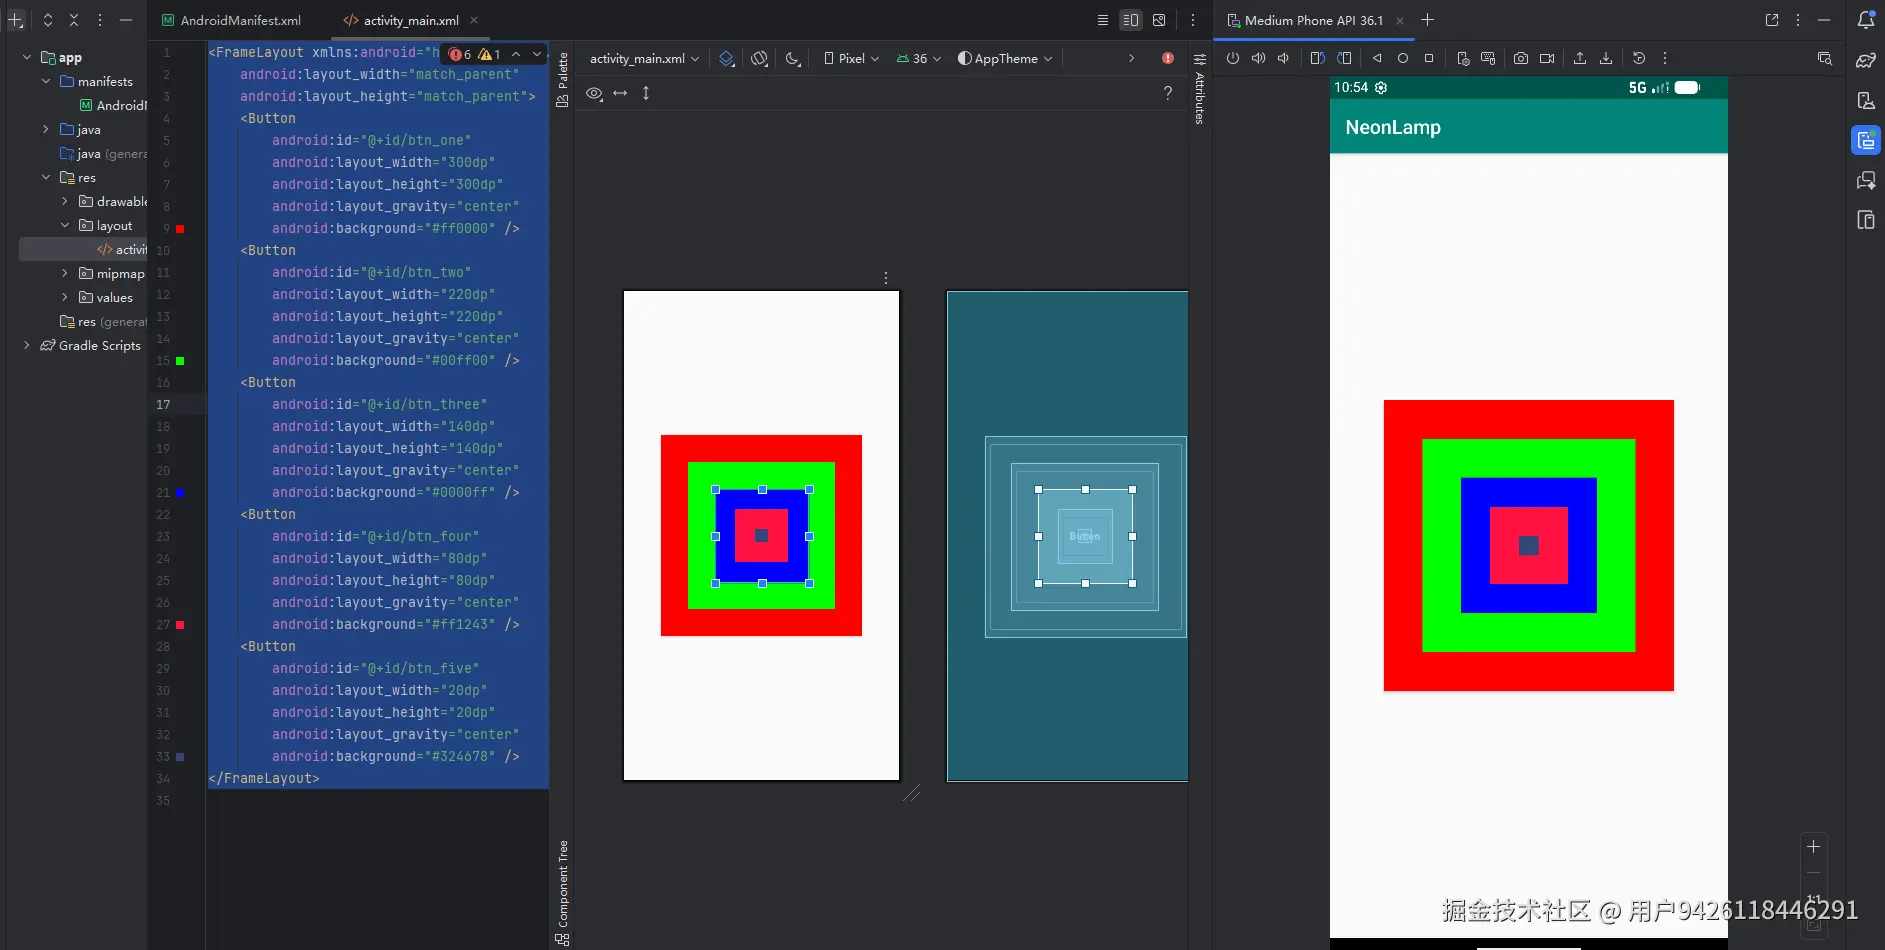Click the 6 errors indicator in the editor
Viewport: 1885px width, 950px height.
point(461,54)
